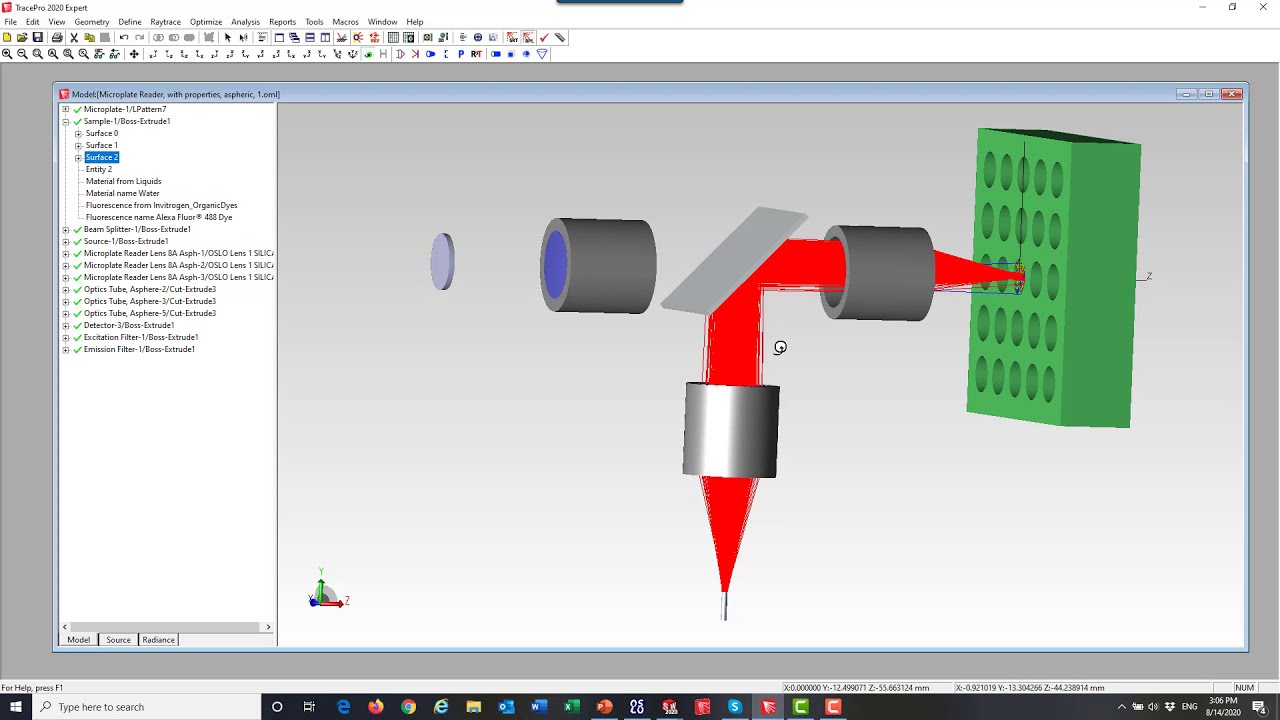Toggle the green check on Emission Filter-1
This screenshot has height=720, width=1280.
(77, 349)
